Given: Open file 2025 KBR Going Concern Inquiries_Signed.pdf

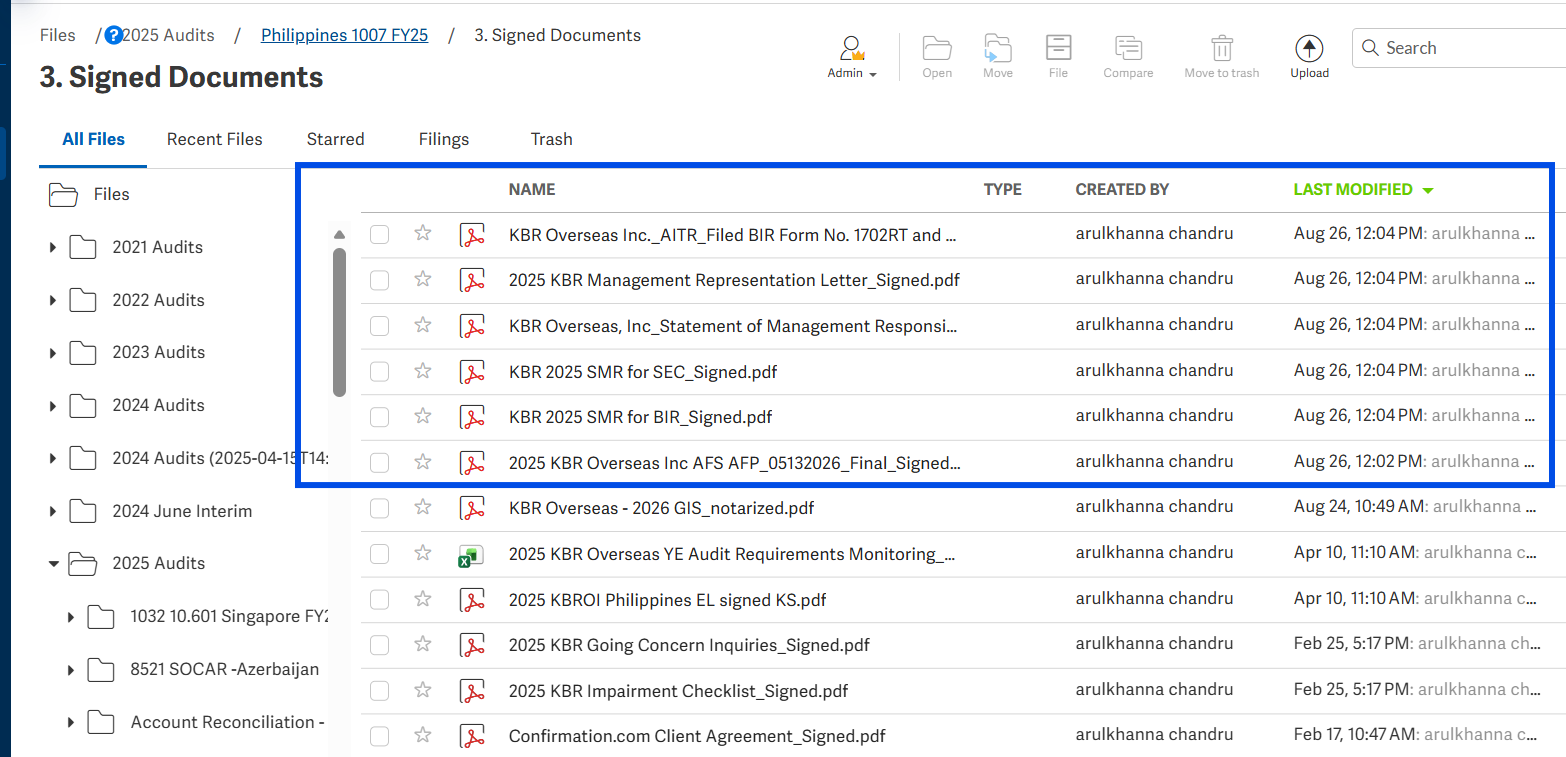Looking at the screenshot, I should pyautogui.click(x=689, y=645).
